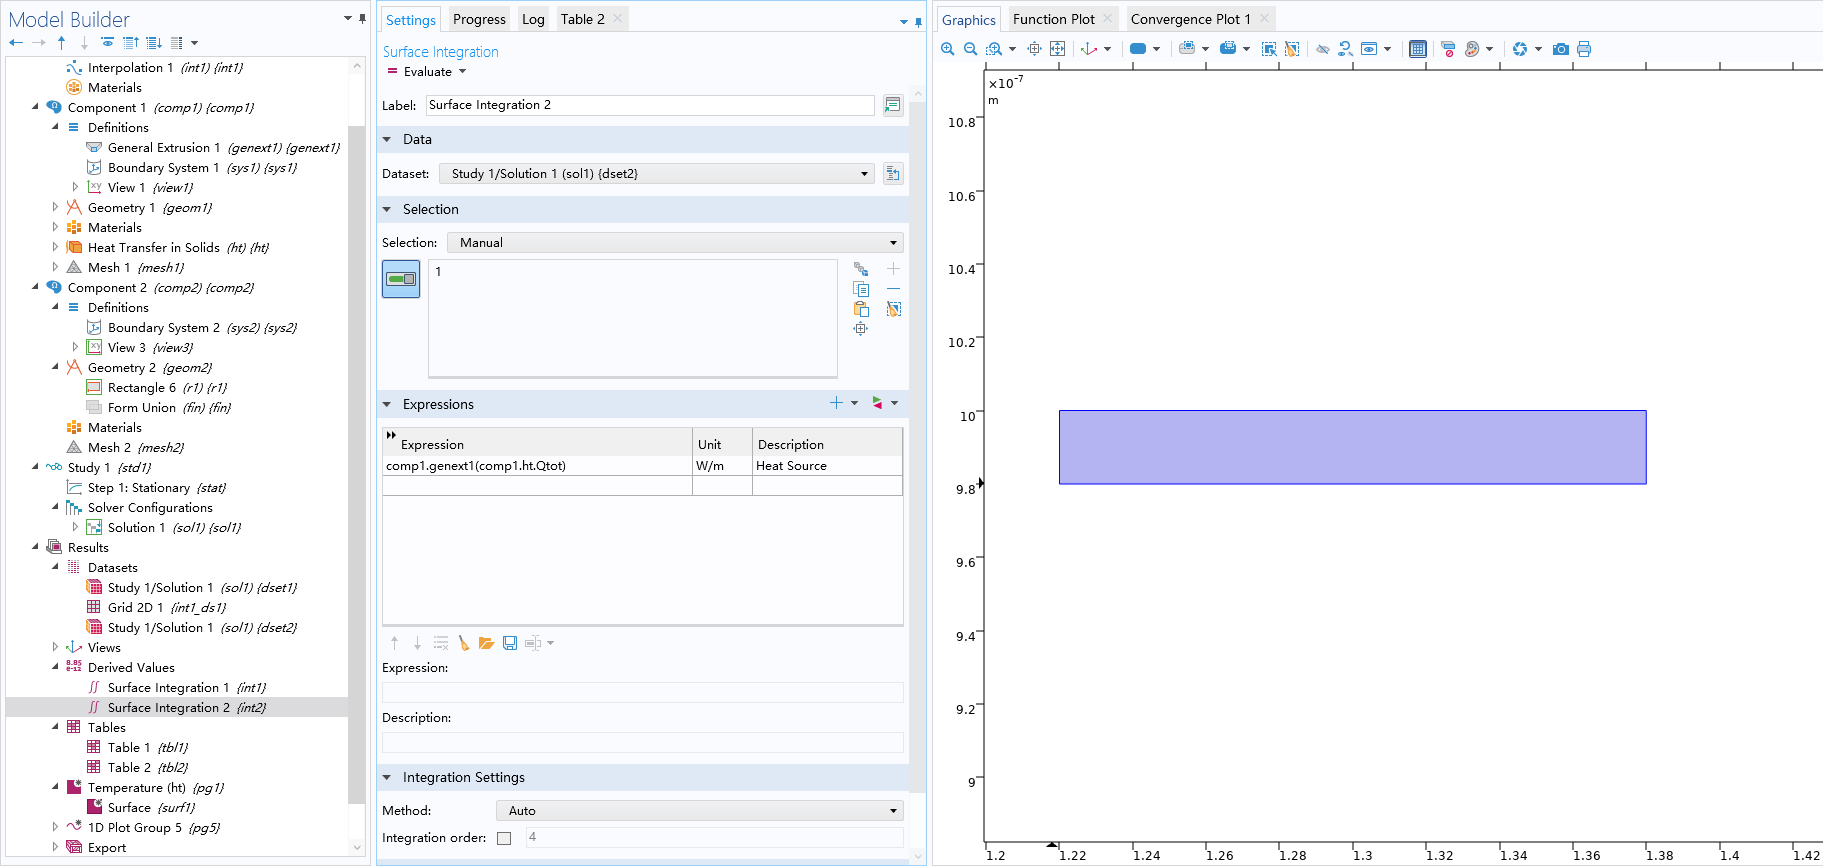The height and width of the screenshot is (866, 1823).
Task: Switch to the Function Plot tab
Action: pos(1053,19)
